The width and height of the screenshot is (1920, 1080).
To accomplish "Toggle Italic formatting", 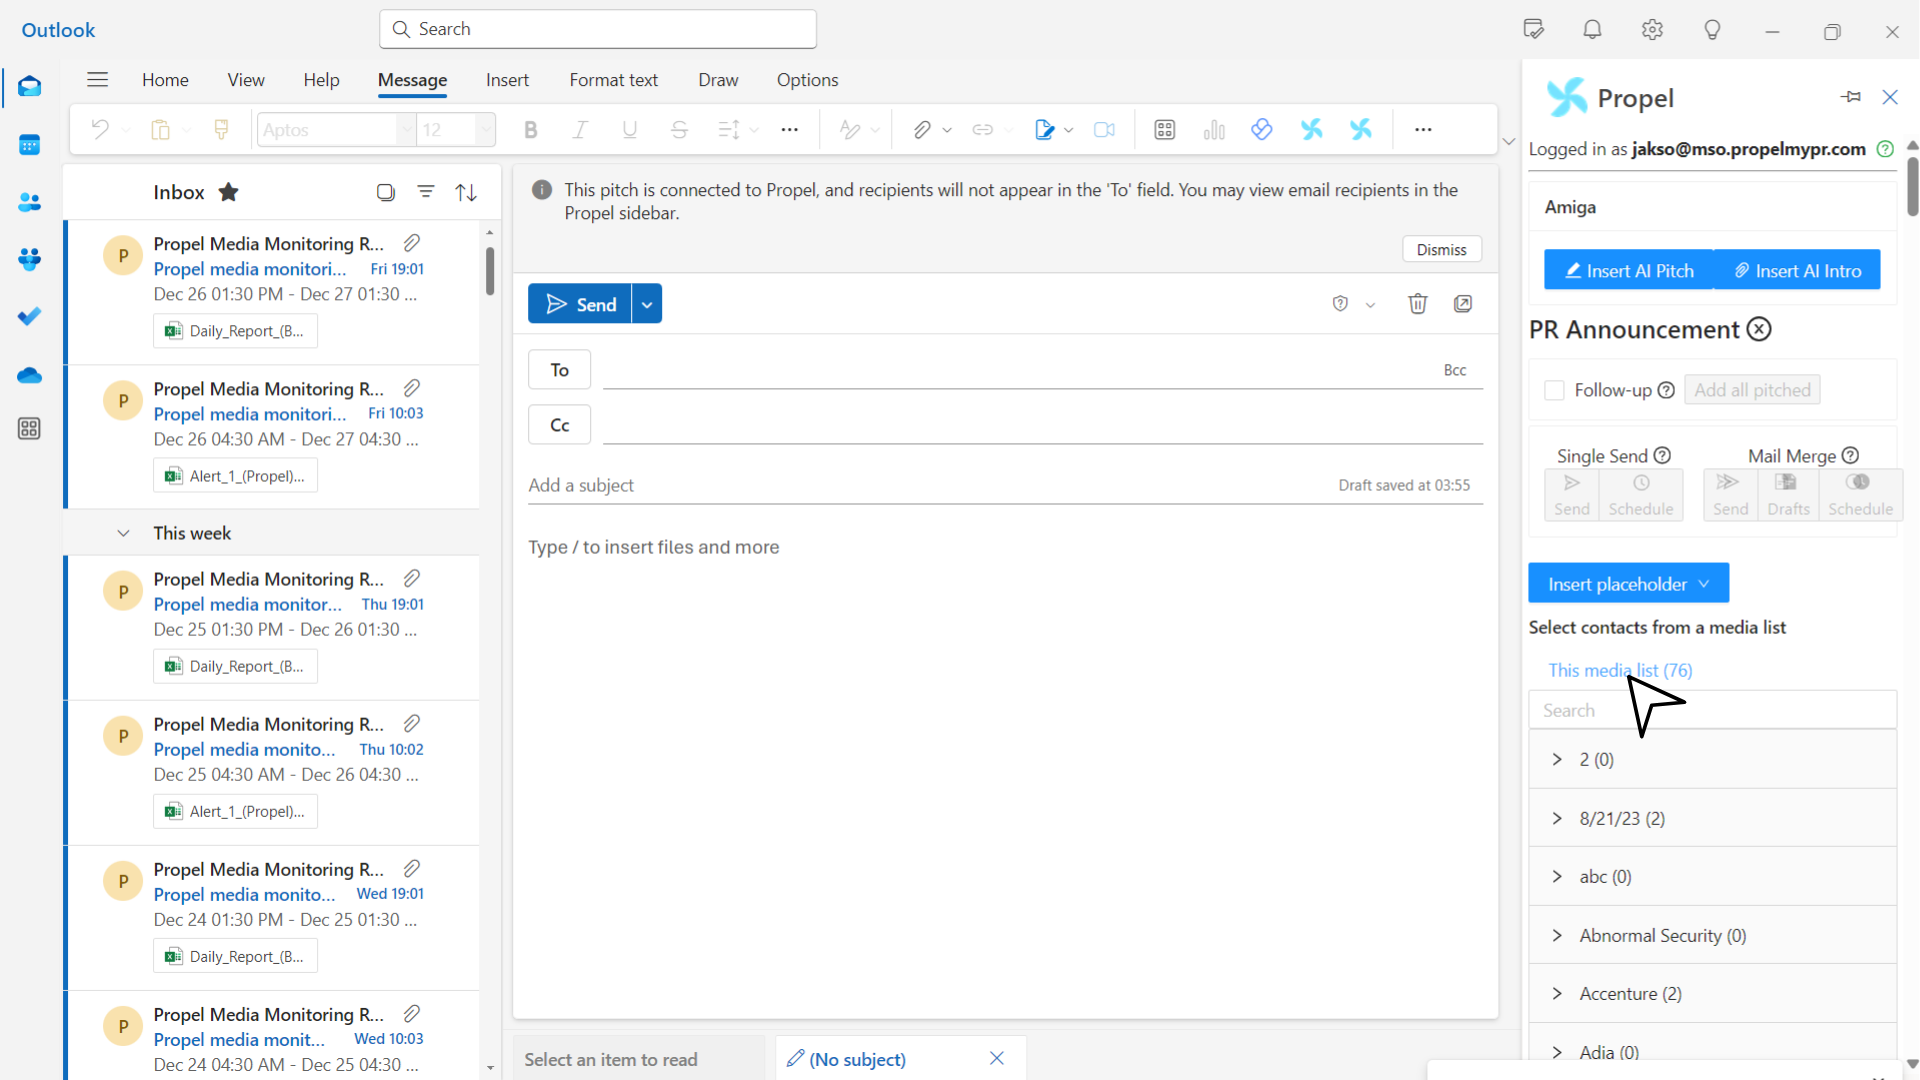I will [x=580, y=130].
